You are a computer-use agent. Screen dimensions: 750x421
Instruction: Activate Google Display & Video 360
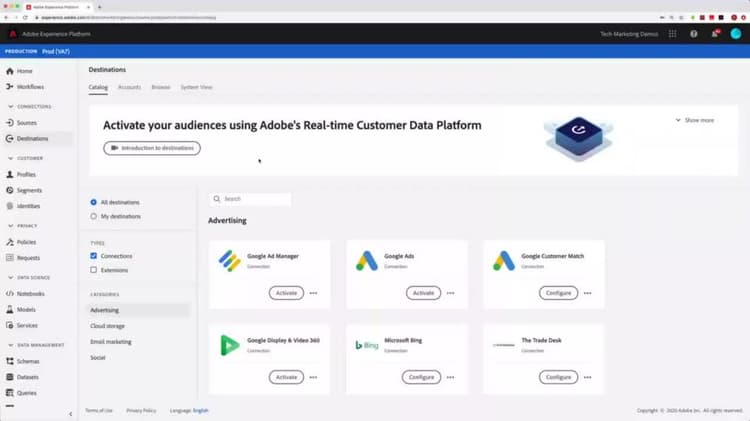click(x=286, y=377)
